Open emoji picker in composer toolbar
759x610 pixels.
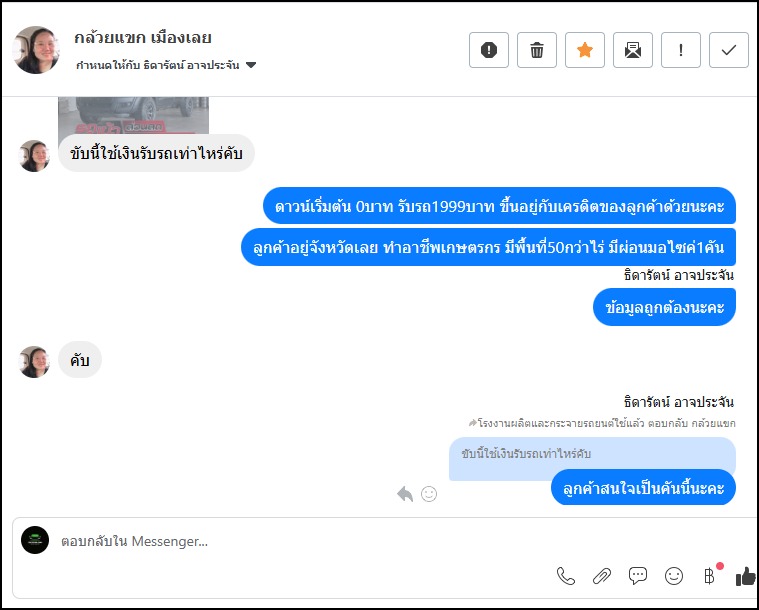[674, 576]
